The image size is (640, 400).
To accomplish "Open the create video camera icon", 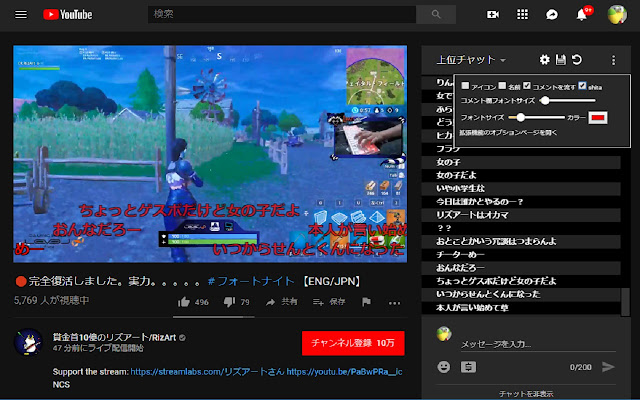I will [493, 15].
